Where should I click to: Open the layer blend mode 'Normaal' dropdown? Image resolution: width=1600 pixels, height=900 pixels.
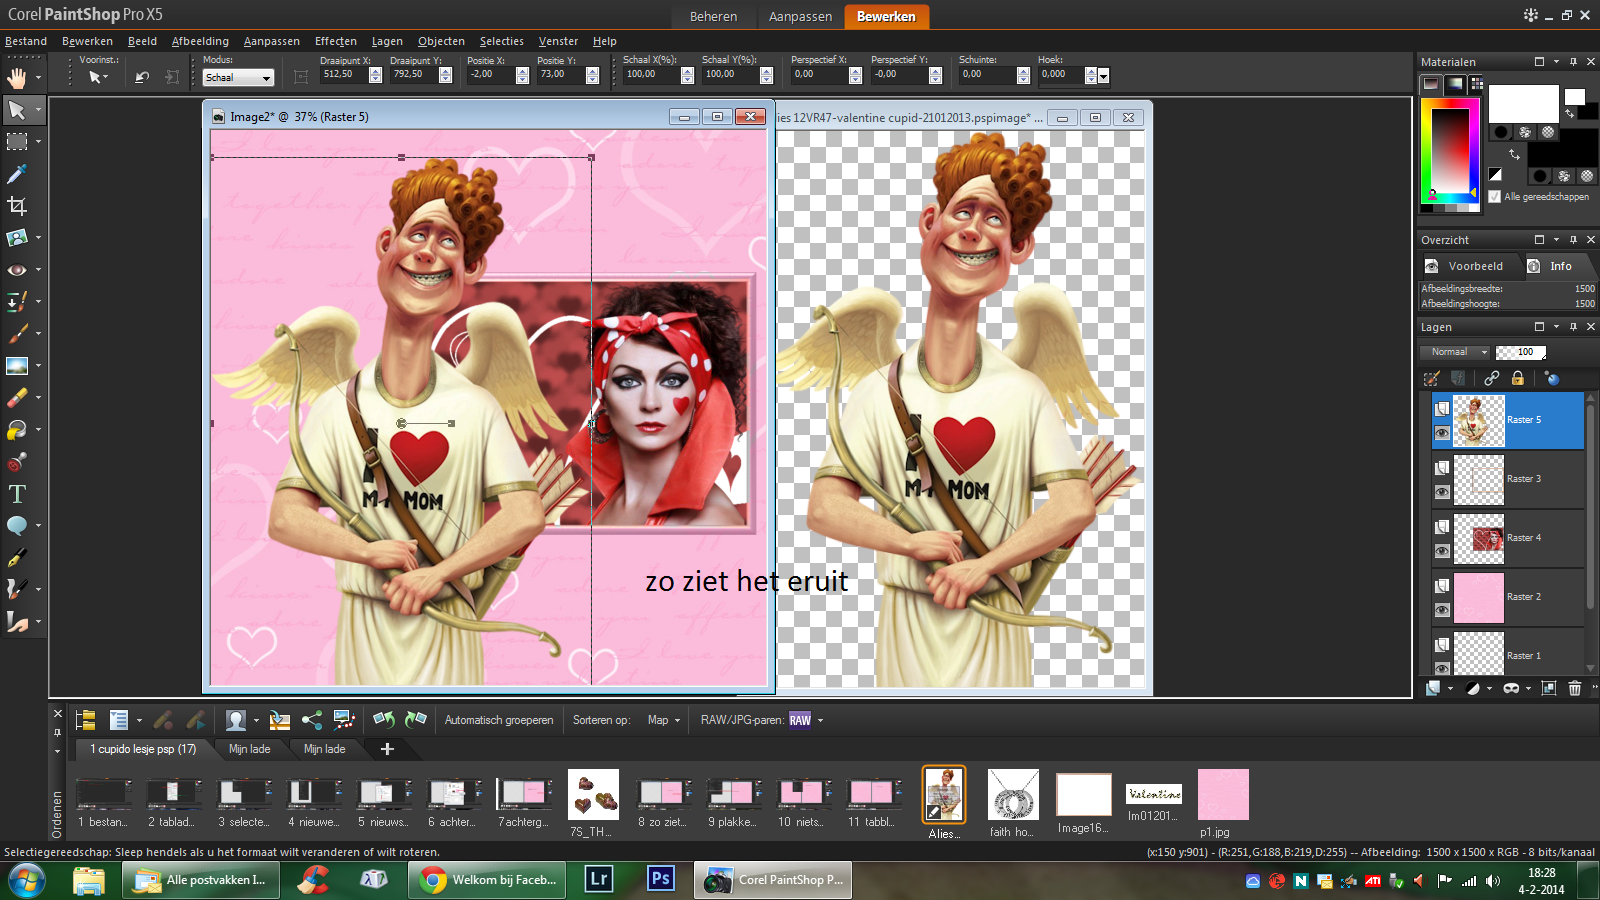(x=1455, y=352)
